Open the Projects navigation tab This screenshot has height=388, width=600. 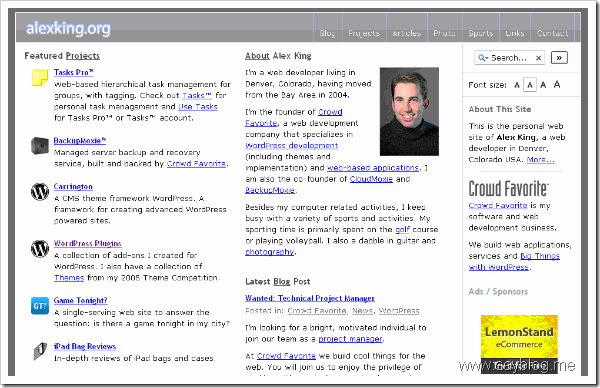tap(364, 33)
